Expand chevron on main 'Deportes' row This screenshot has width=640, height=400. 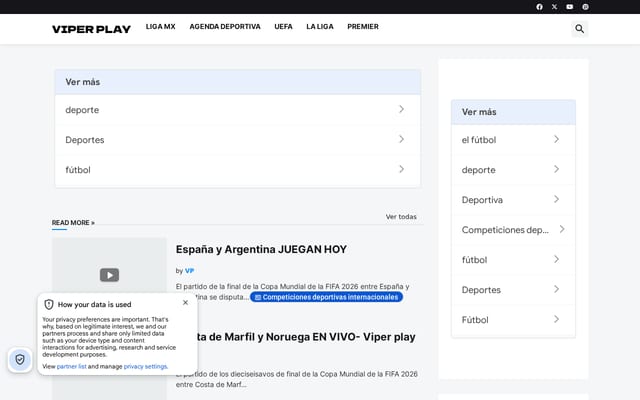click(x=402, y=139)
